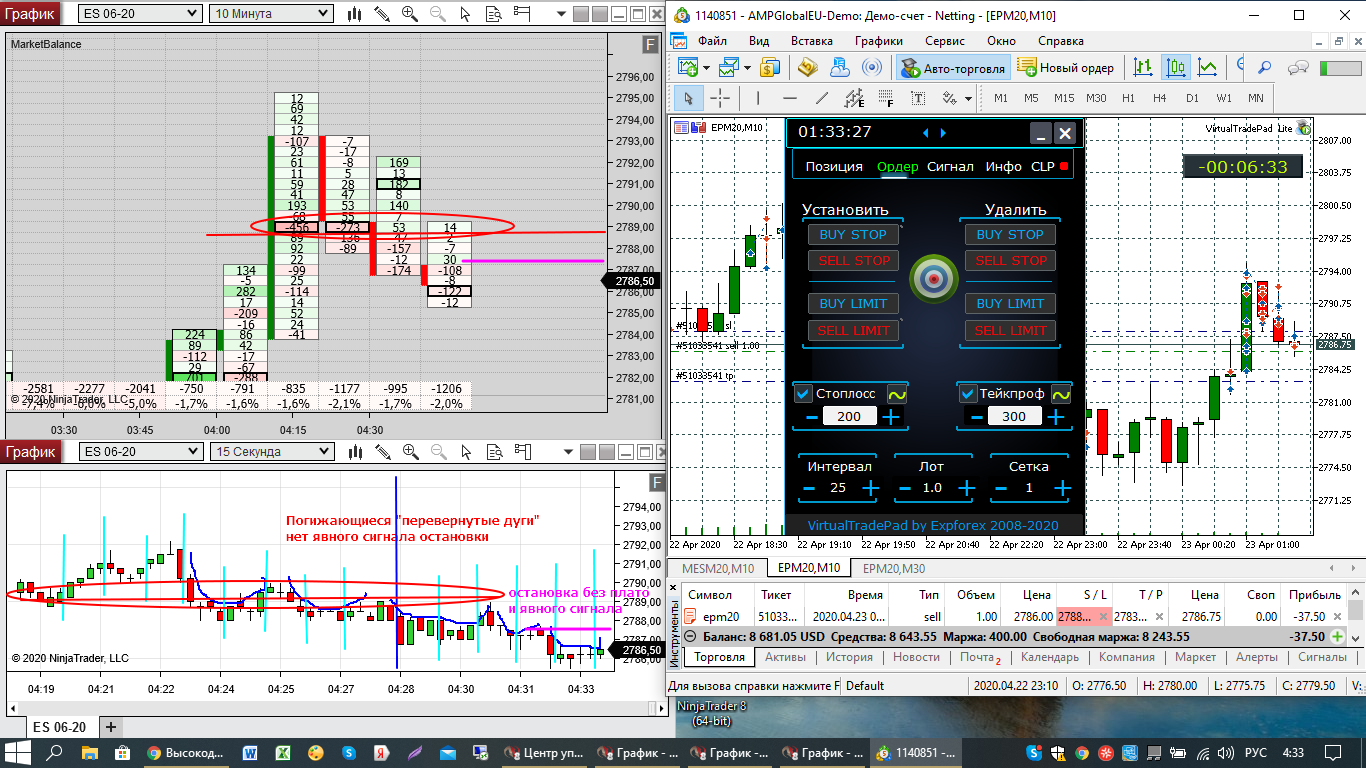Viewport: 1366px width, 768px height.
Task: Switch MetaTrader chart to bar chart
Action: pos(1145,67)
